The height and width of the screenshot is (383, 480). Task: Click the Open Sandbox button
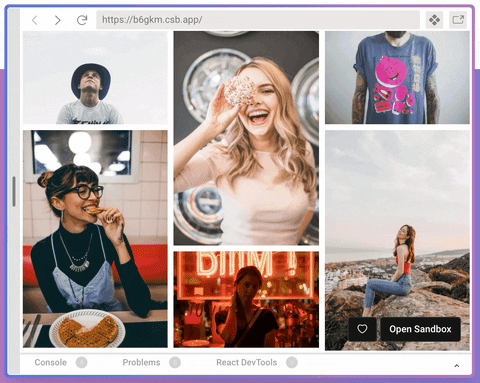(420, 329)
